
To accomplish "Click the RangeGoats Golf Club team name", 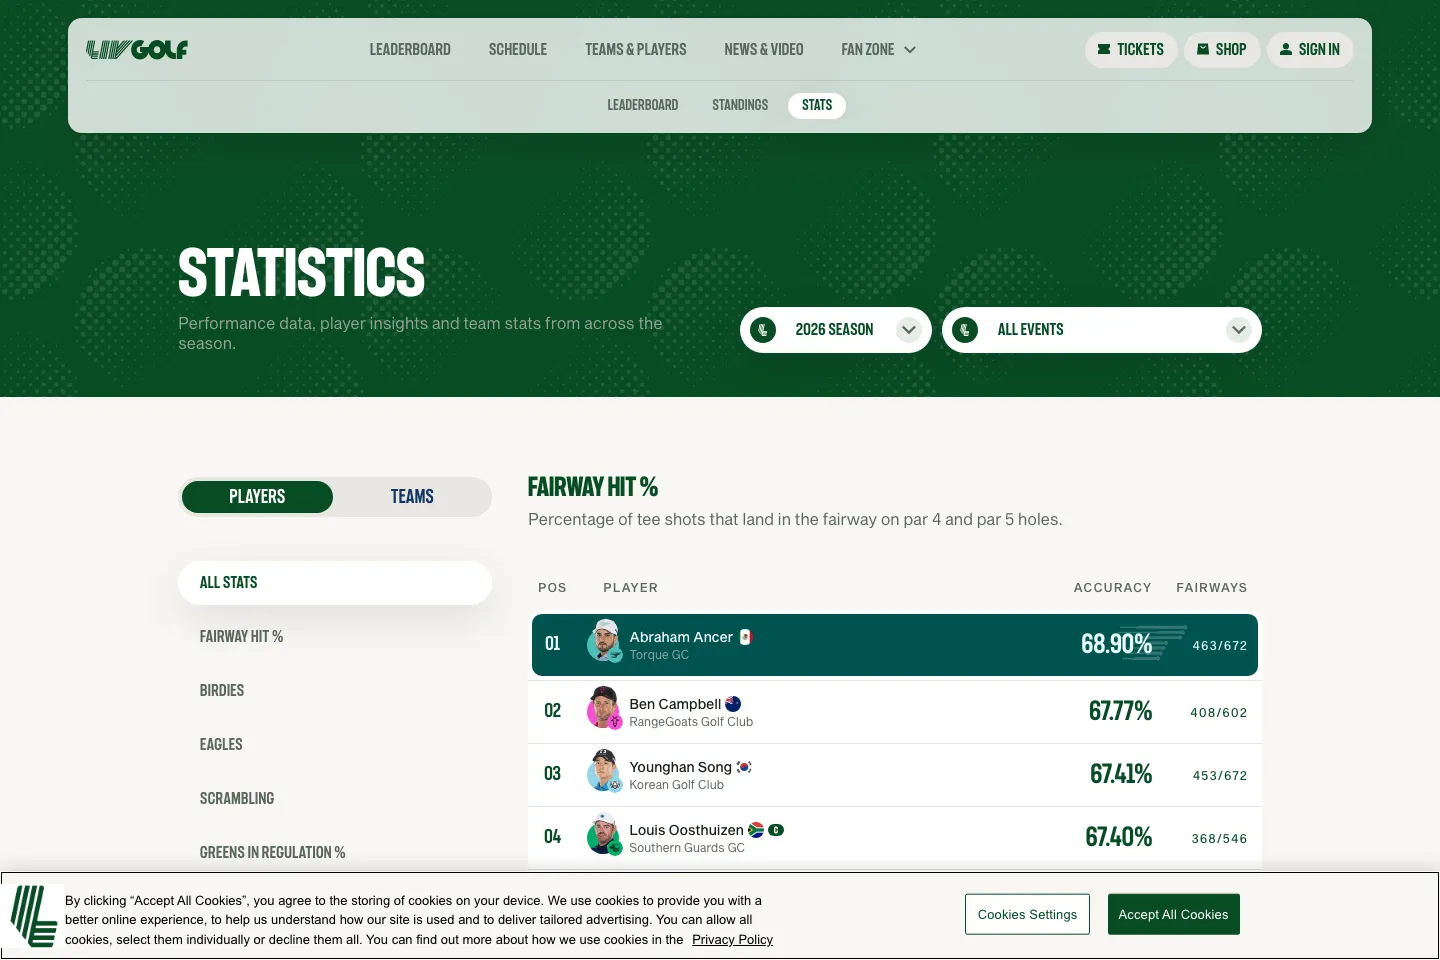I will pyautogui.click(x=691, y=722).
